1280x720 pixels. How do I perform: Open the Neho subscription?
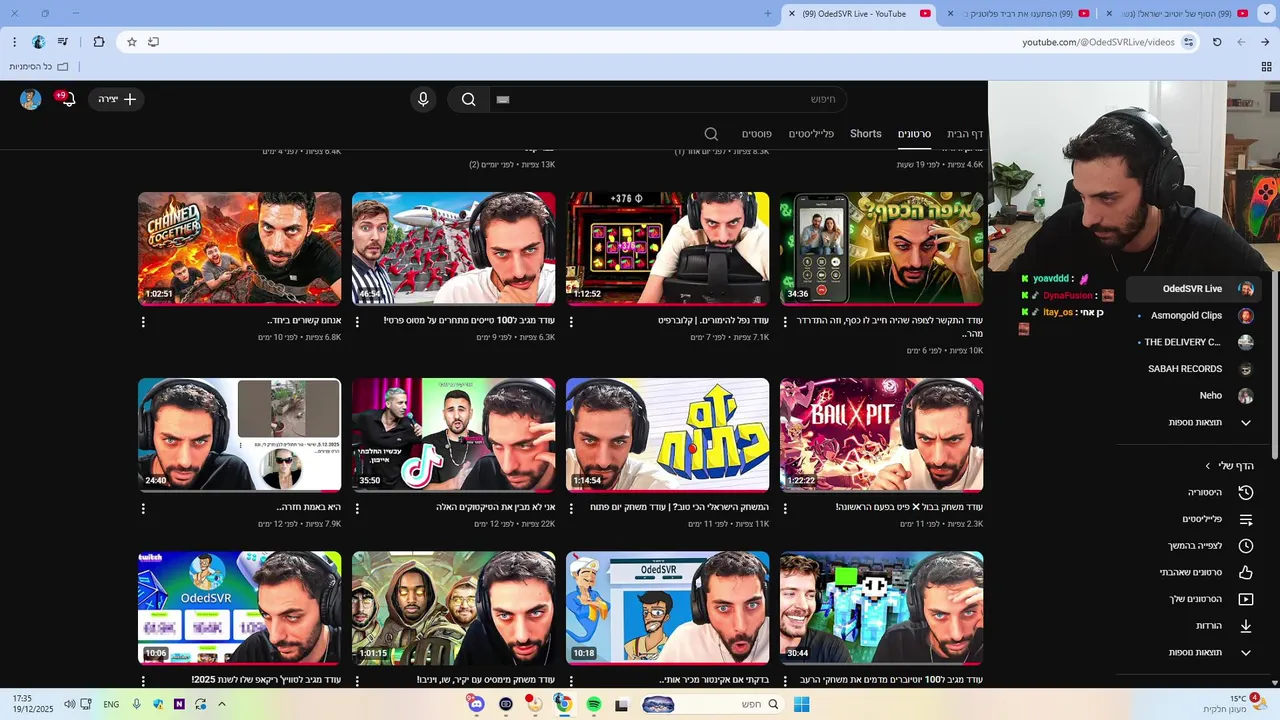click(1194, 396)
